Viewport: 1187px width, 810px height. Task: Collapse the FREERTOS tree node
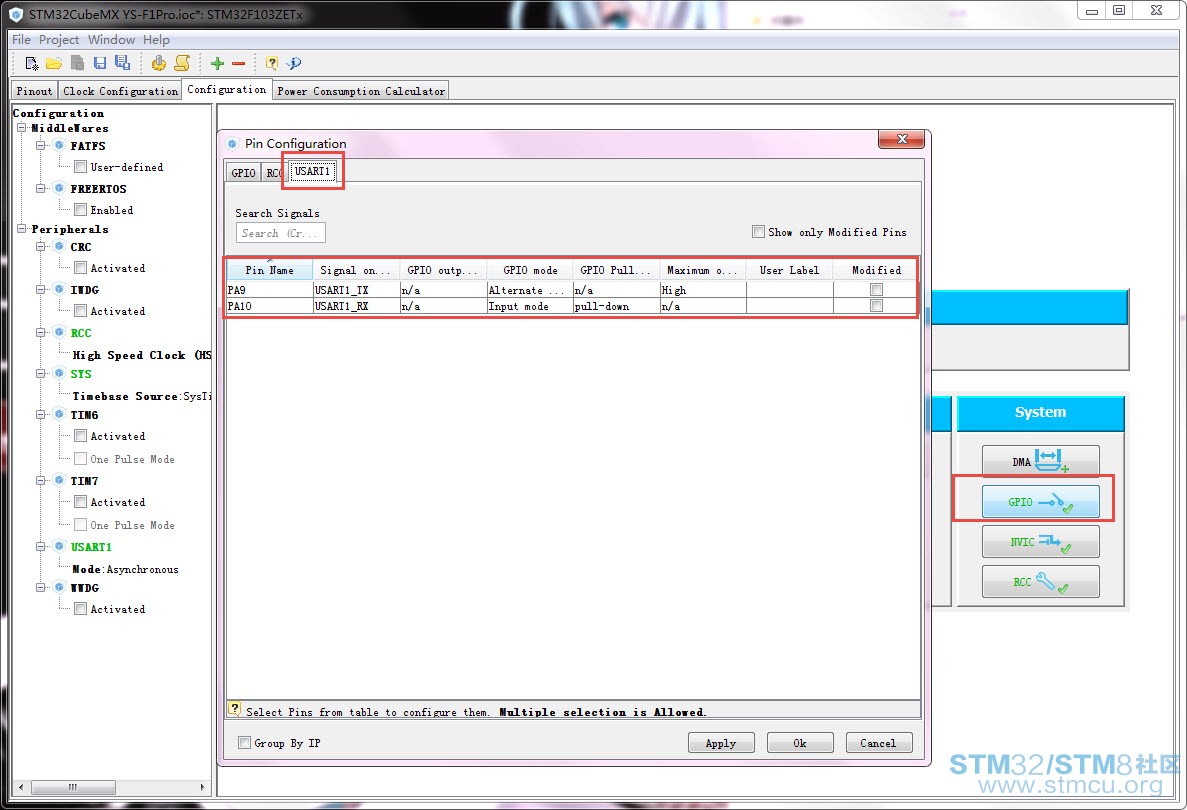[41, 188]
